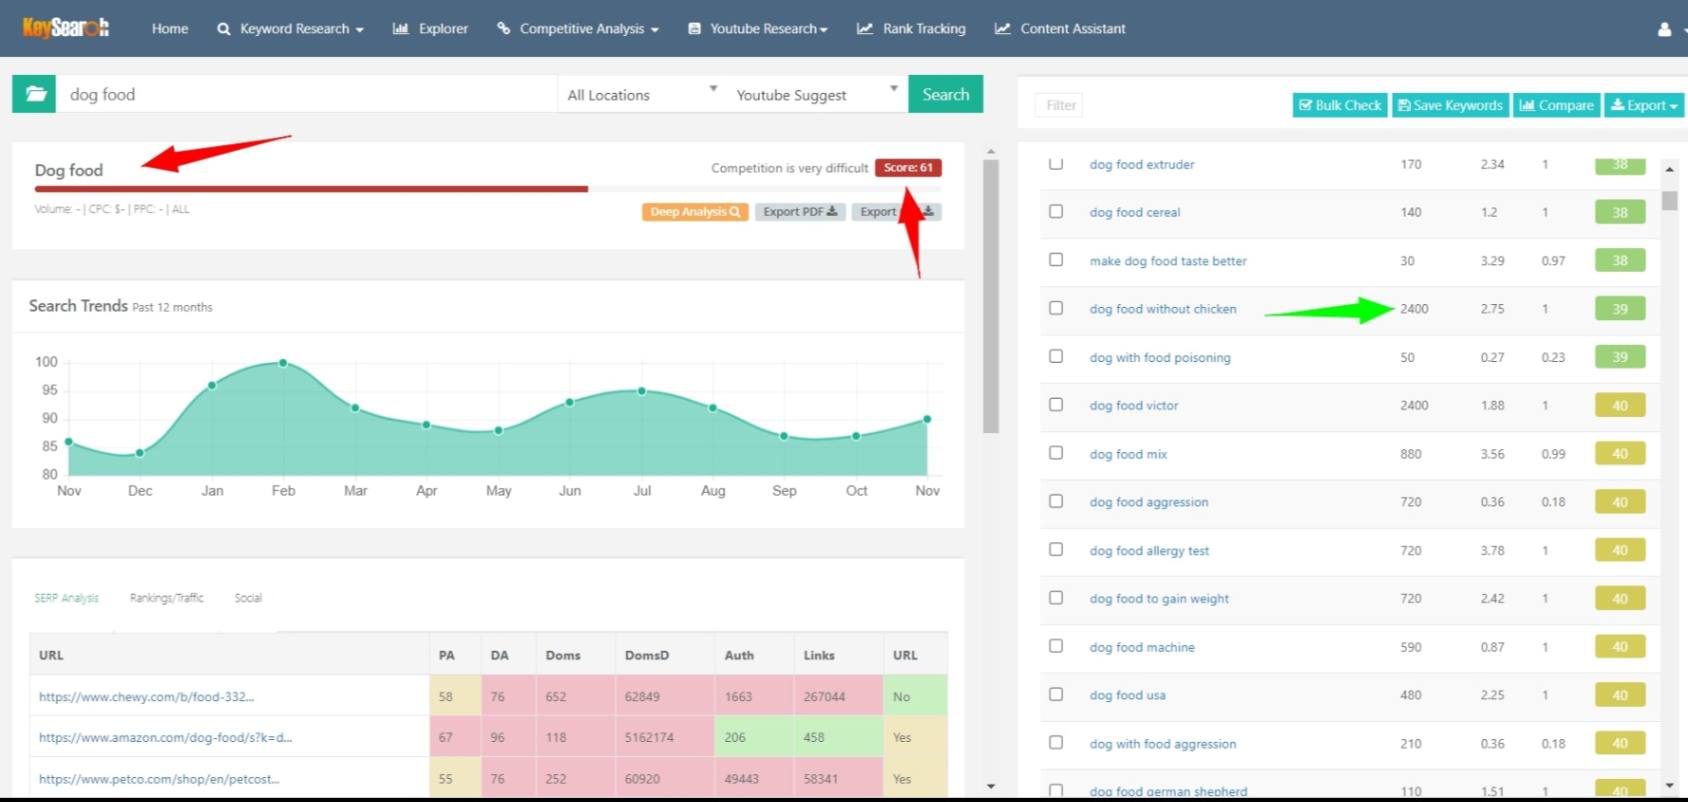Open the dog food allergy test keyword link
Screen dimensions: 1688x802
point(1149,551)
